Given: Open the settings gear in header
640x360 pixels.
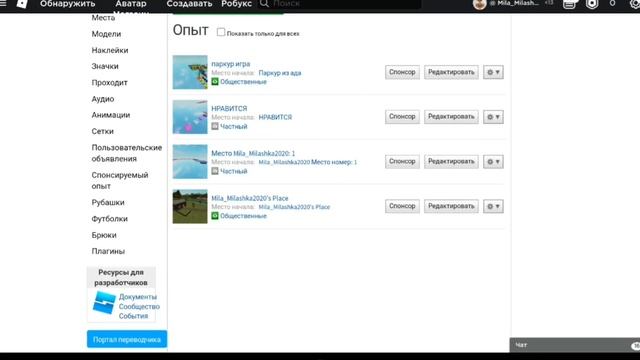Looking at the screenshot, I should (635, 4).
